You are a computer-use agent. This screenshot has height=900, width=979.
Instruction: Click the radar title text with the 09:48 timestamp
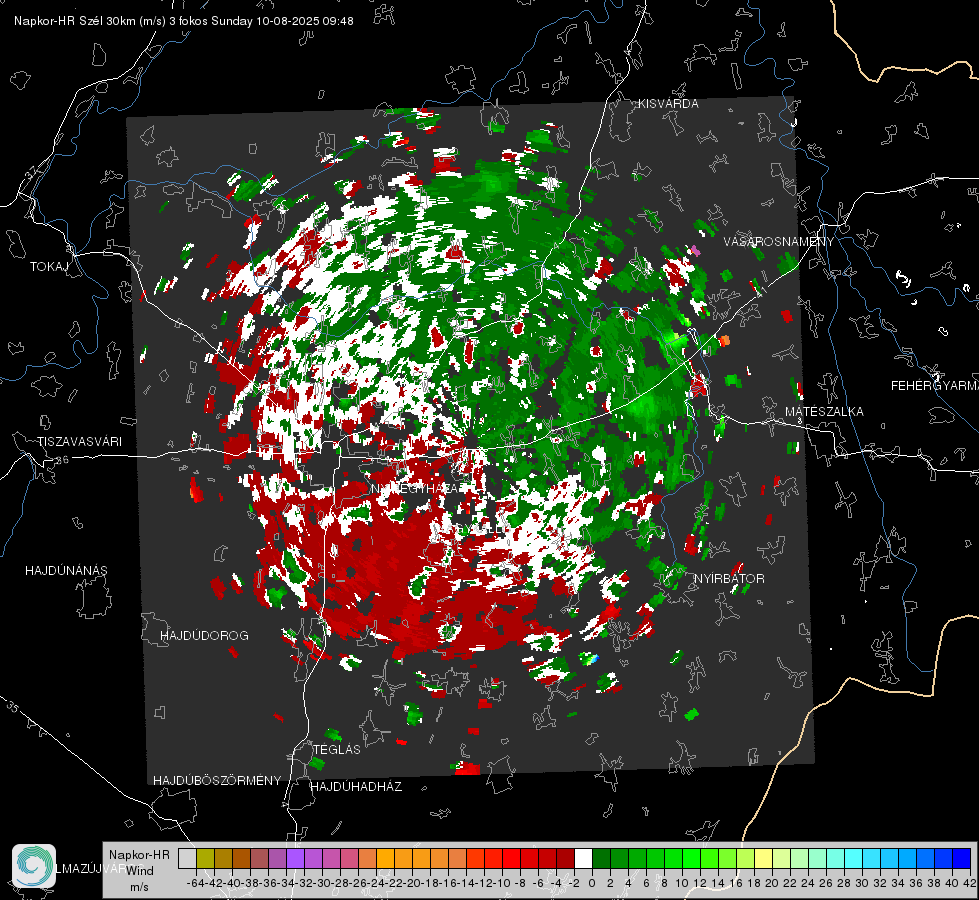(184, 21)
